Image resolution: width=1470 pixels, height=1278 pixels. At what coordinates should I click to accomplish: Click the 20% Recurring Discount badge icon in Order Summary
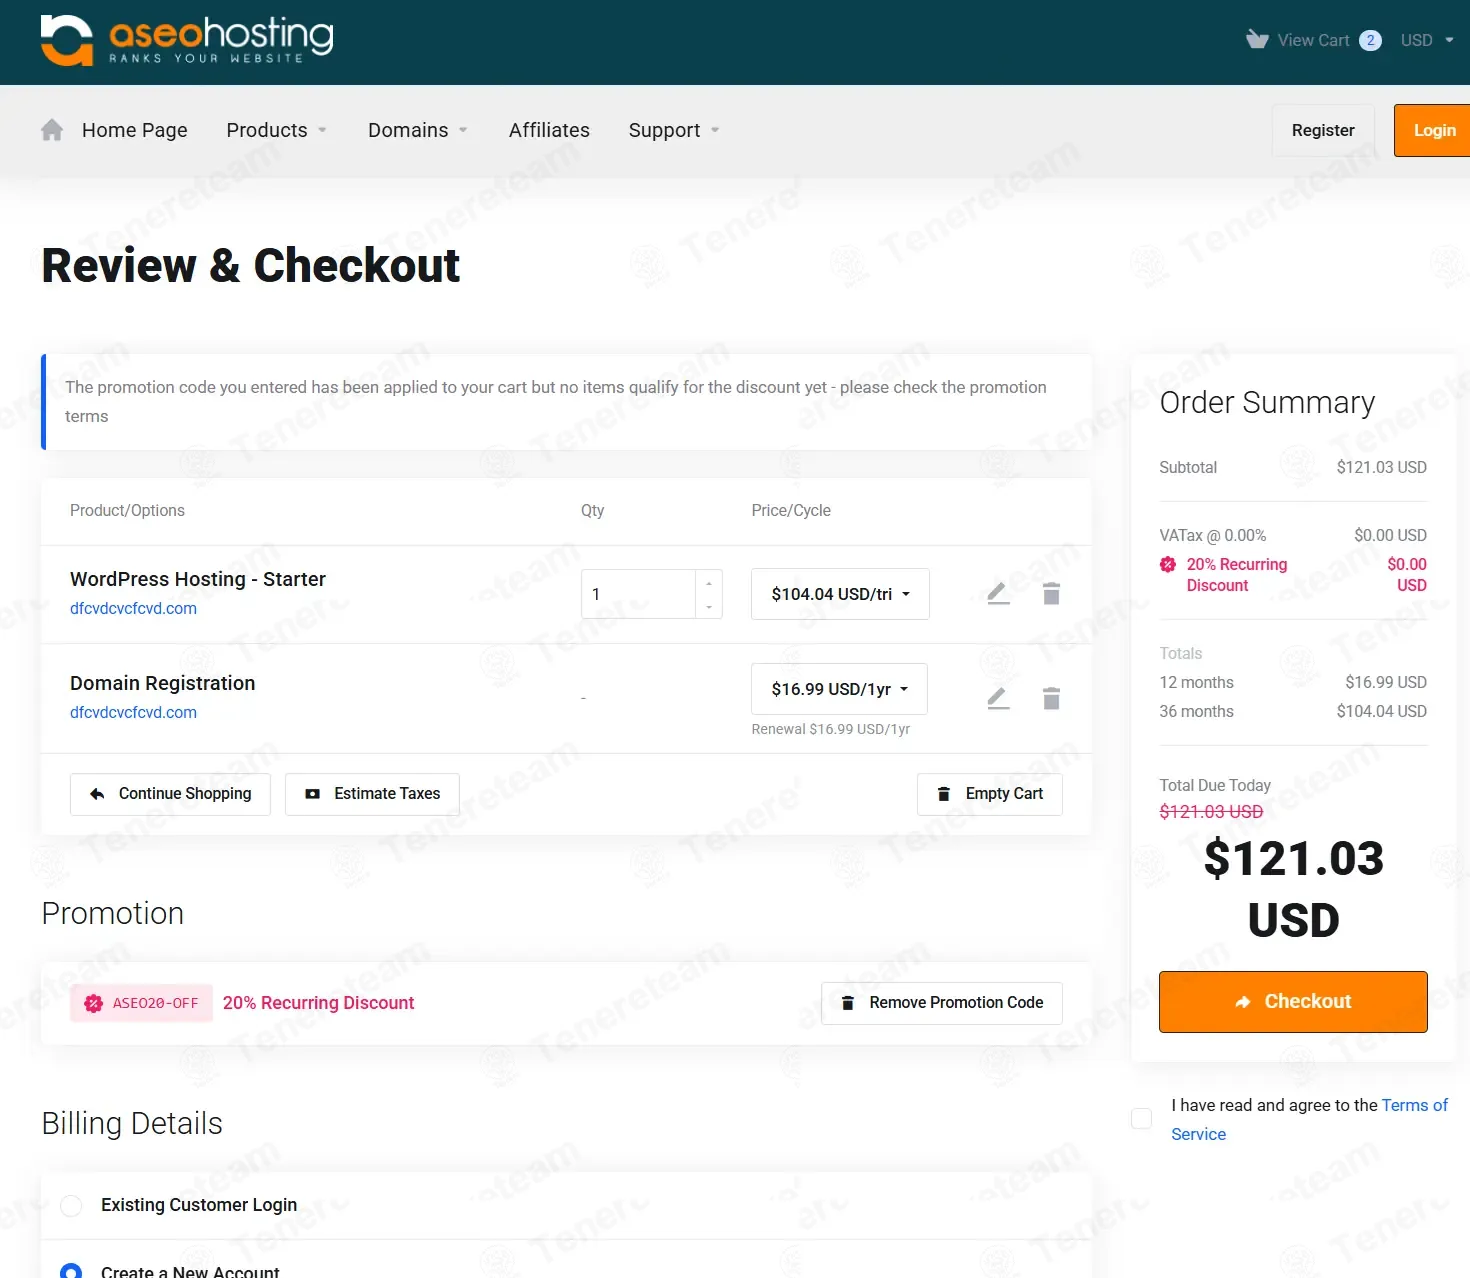(x=1168, y=564)
